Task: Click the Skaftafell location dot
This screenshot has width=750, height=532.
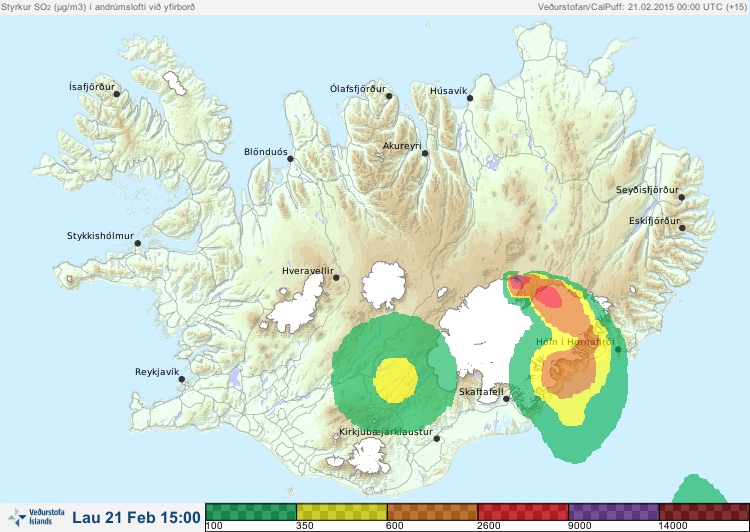Action: [x=506, y=399]
